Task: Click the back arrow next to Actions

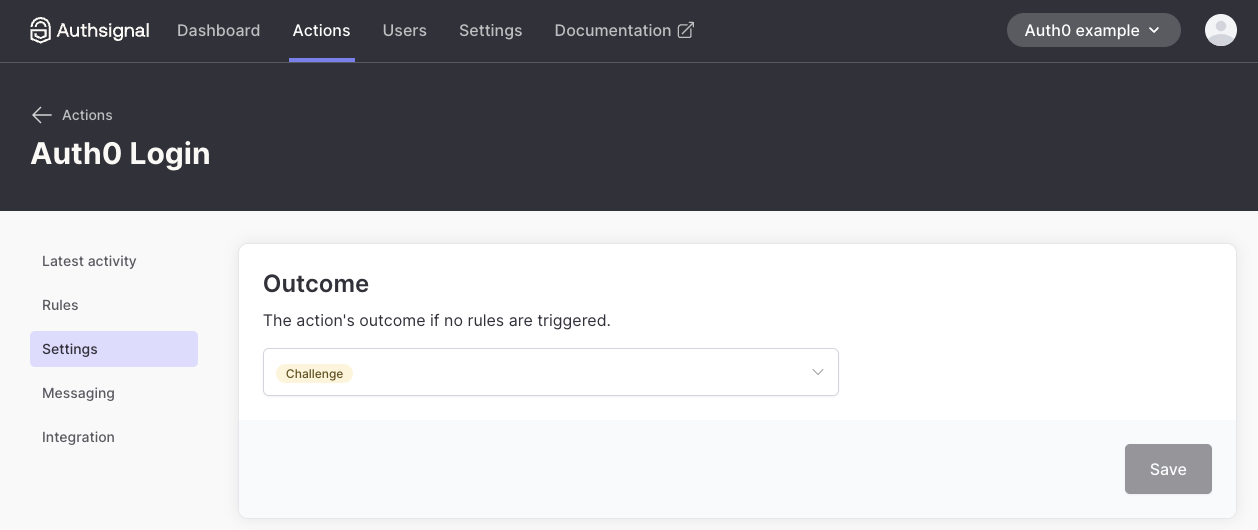Action: tap(41, 115)
